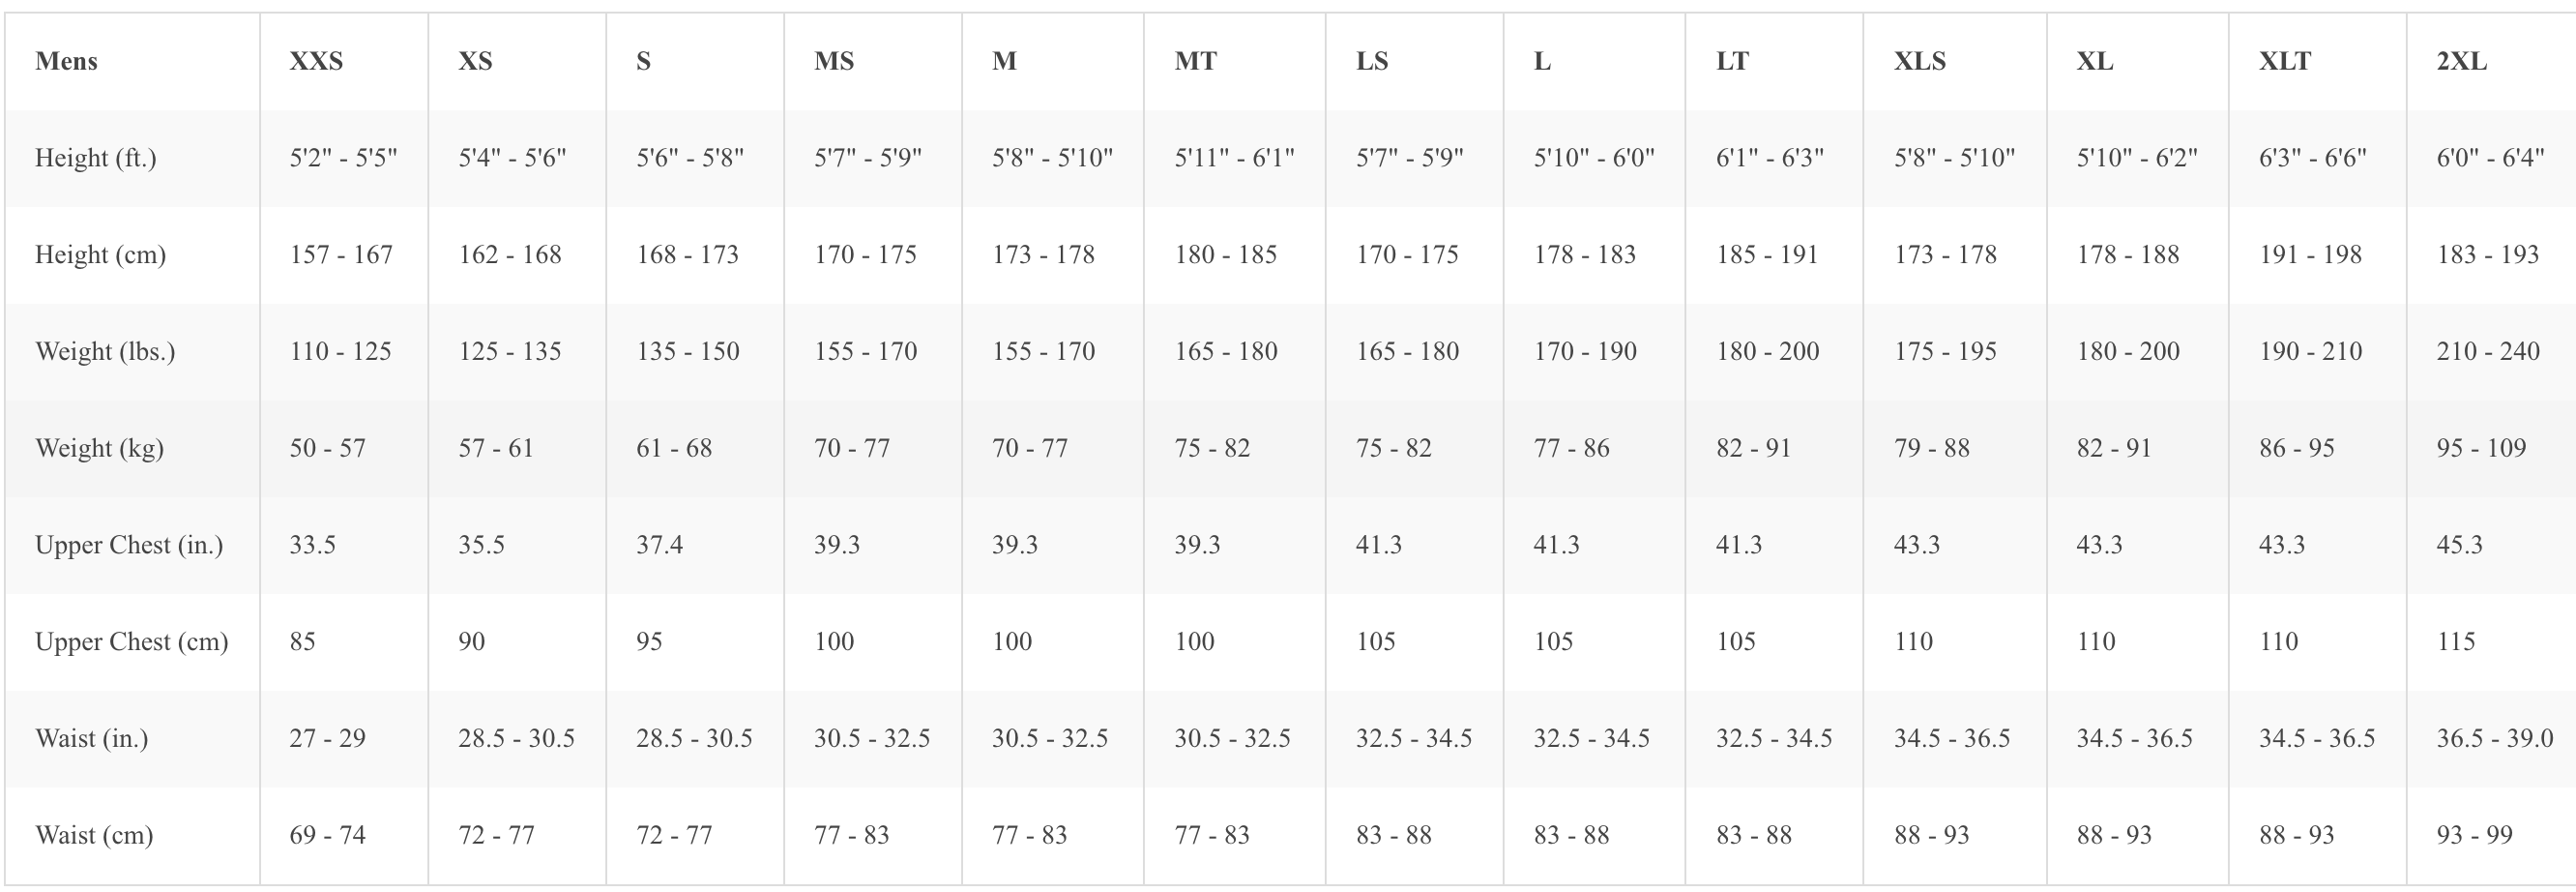2576x892 pixels.
Task: Click the Height (cm) row label
Action: 100,255
